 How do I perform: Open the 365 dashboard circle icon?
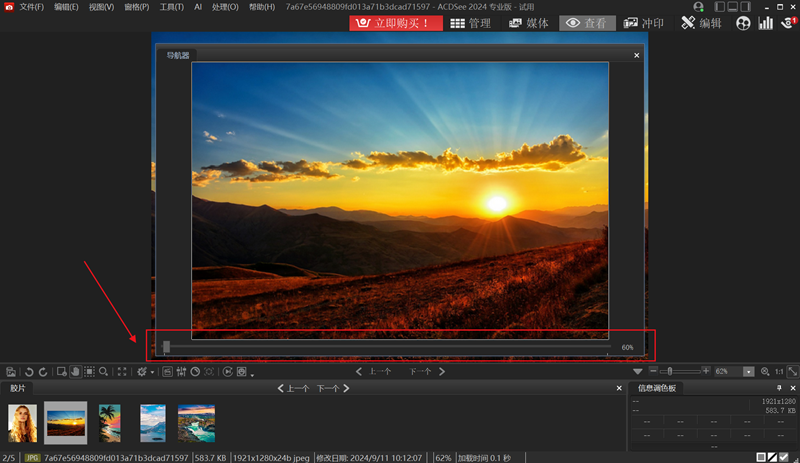click(x=743, y=23)
